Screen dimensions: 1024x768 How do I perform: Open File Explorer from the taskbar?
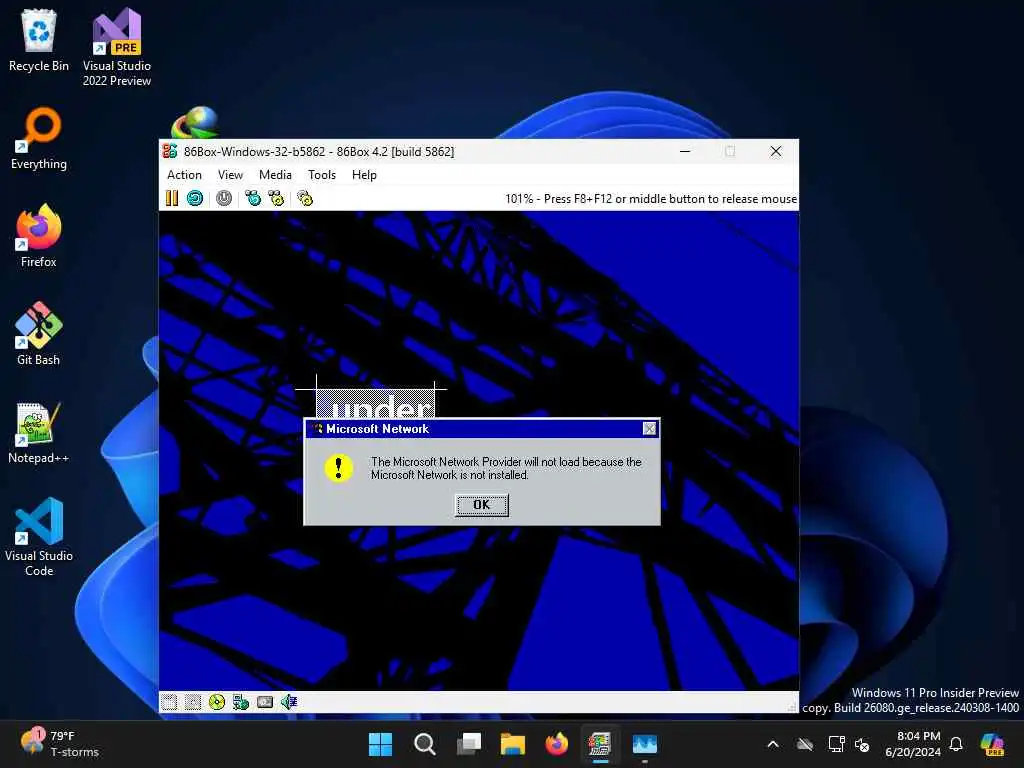pyautogui.click(x=513, y=744)
